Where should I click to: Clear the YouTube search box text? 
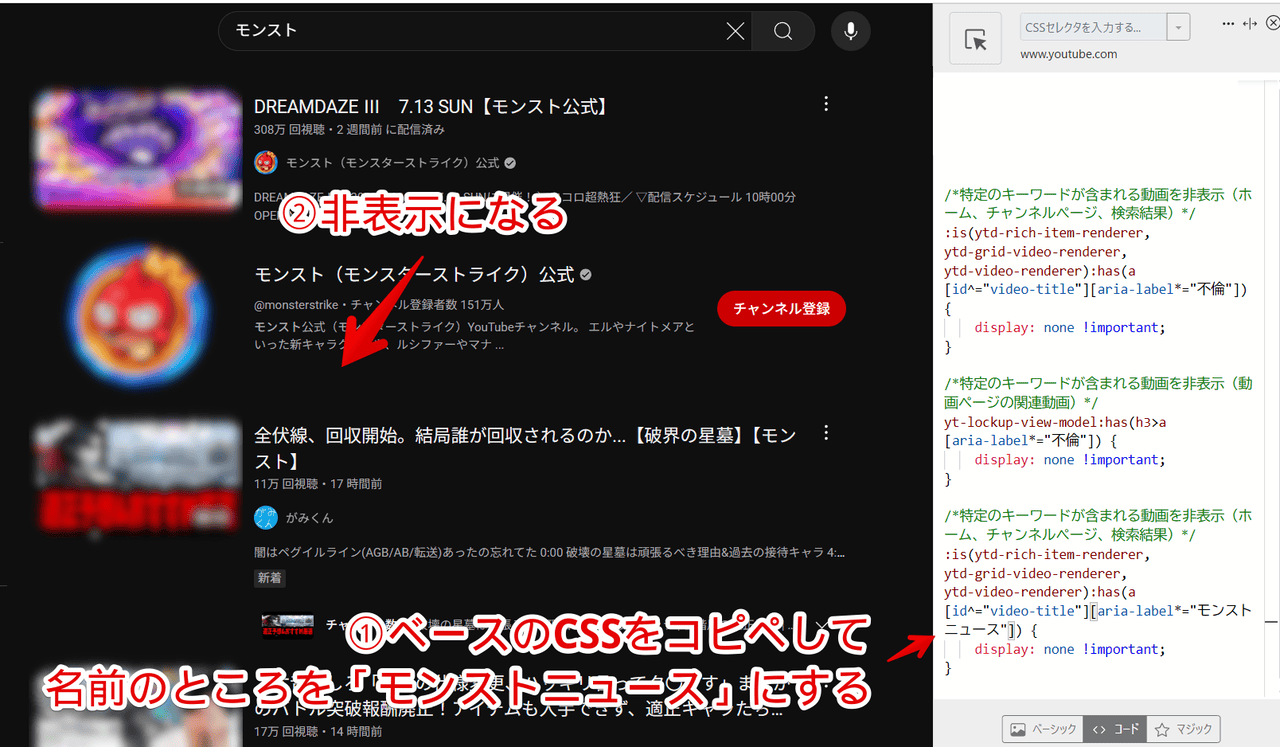(735, 31)
